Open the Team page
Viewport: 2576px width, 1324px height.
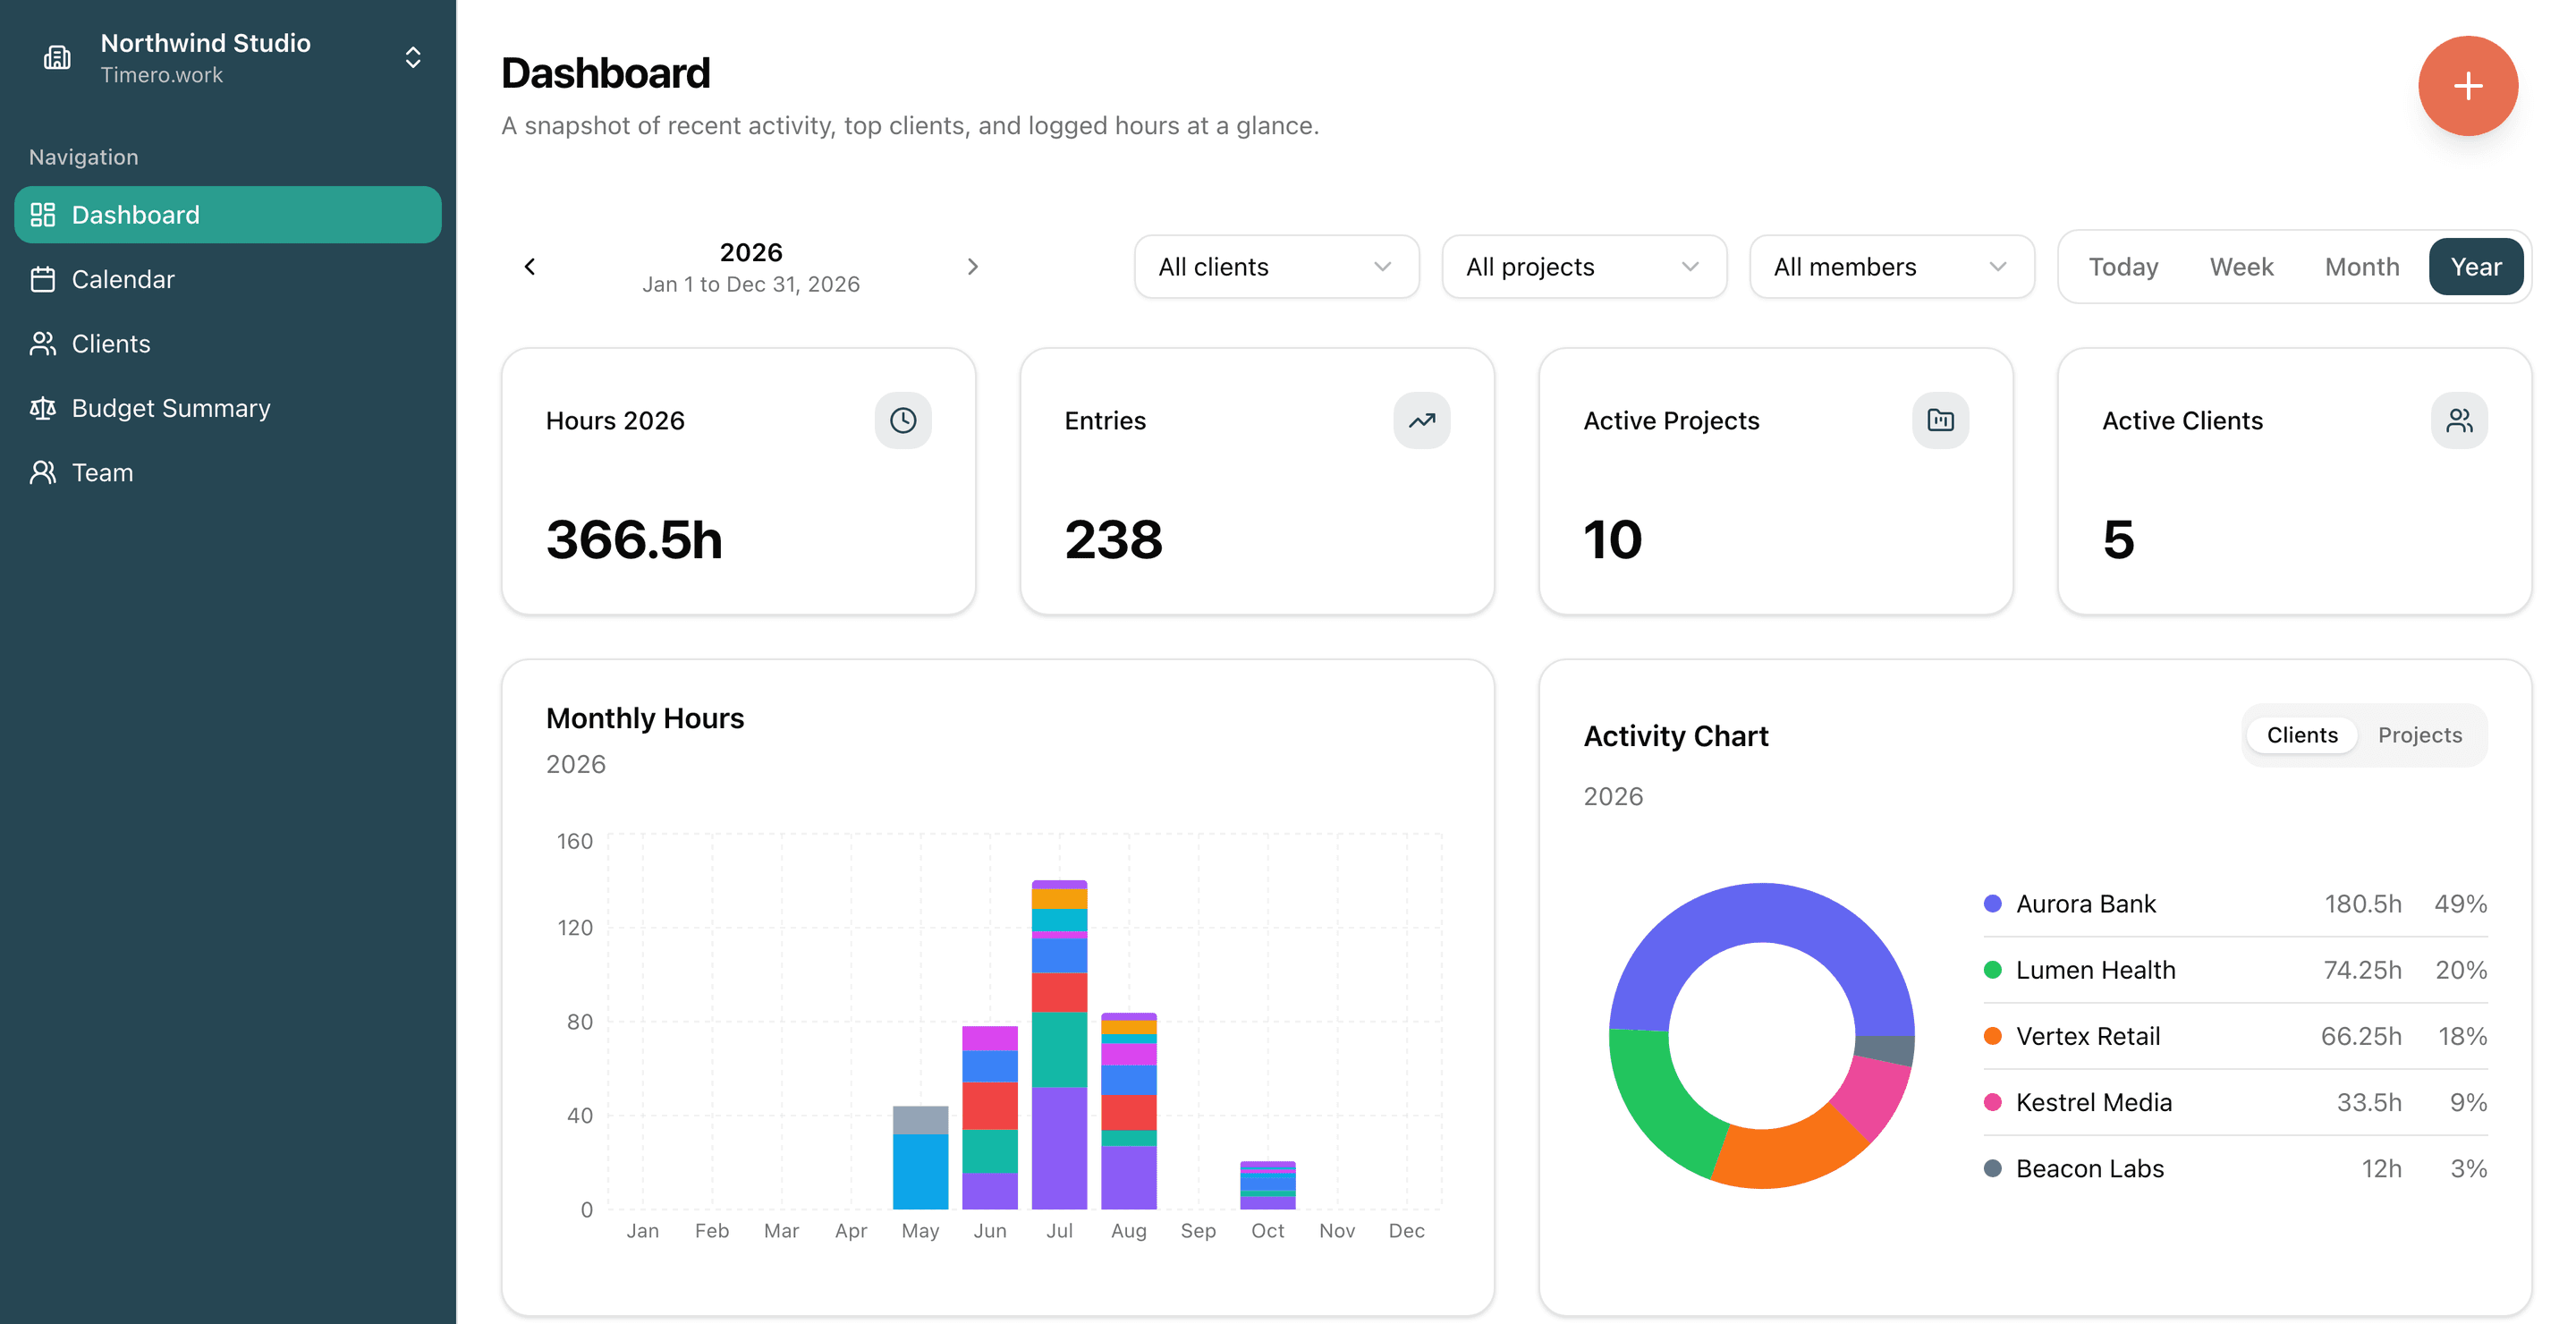tap(228, 473)
